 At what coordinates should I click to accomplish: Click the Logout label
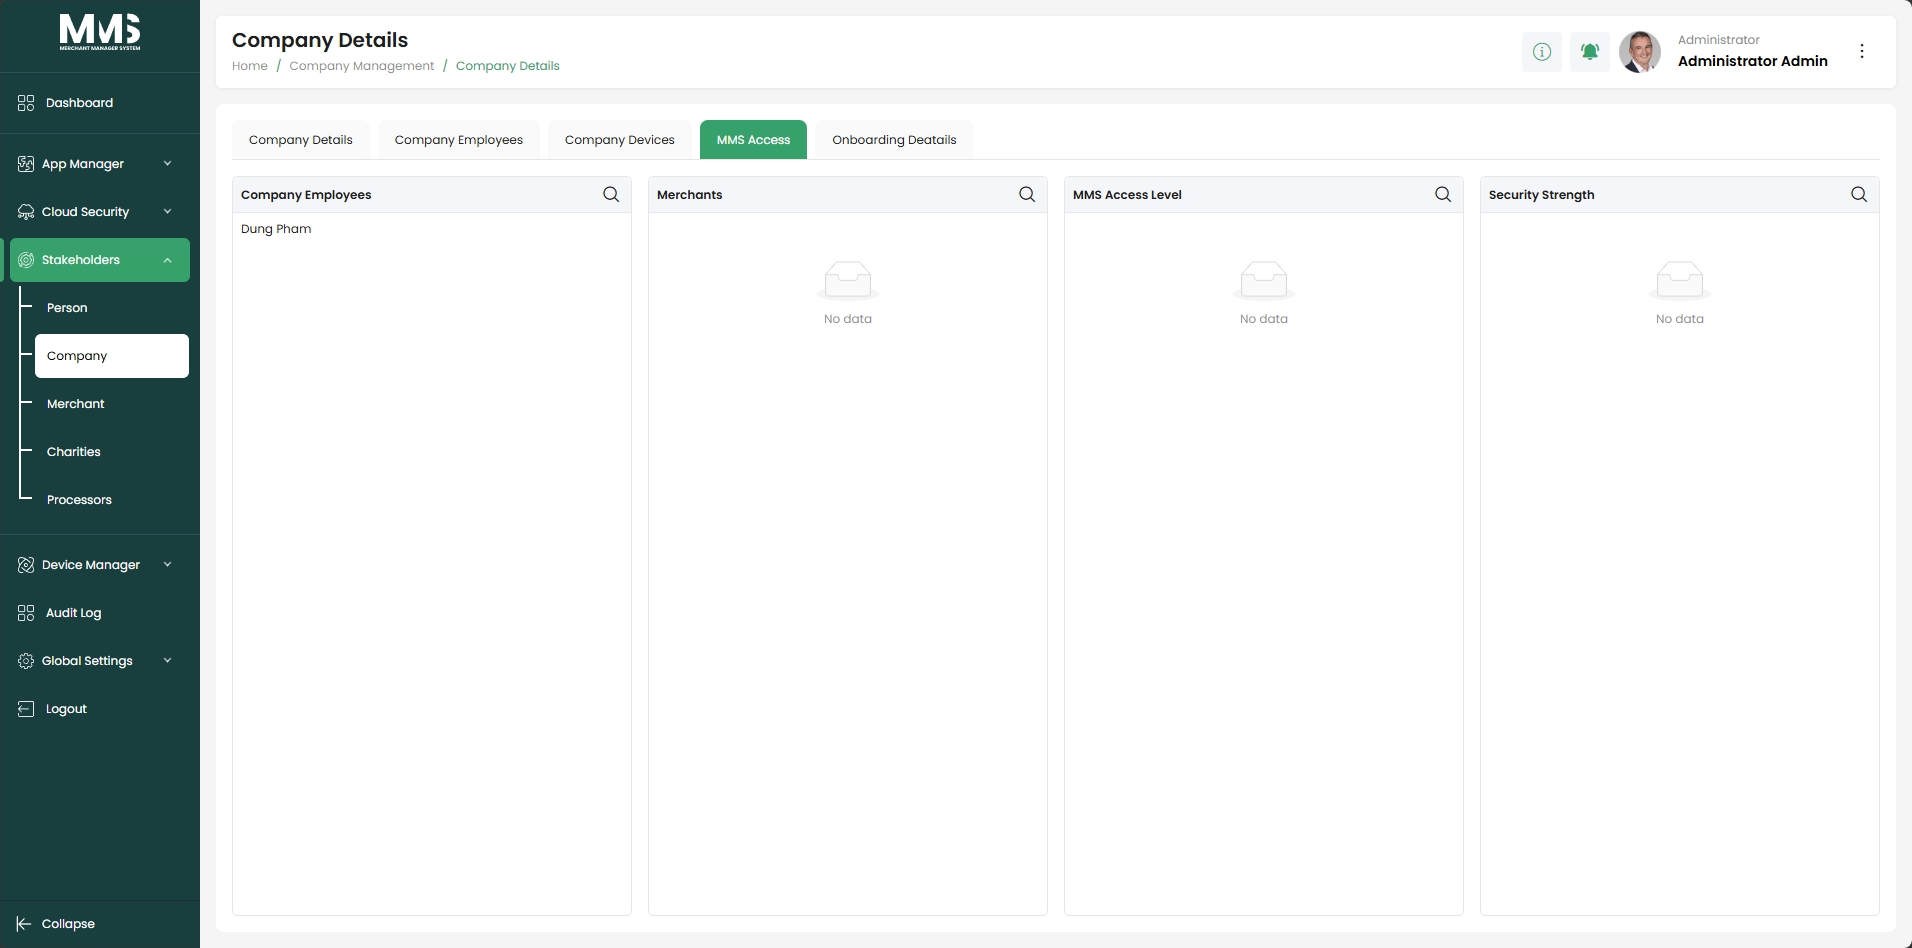coord(66,709)
